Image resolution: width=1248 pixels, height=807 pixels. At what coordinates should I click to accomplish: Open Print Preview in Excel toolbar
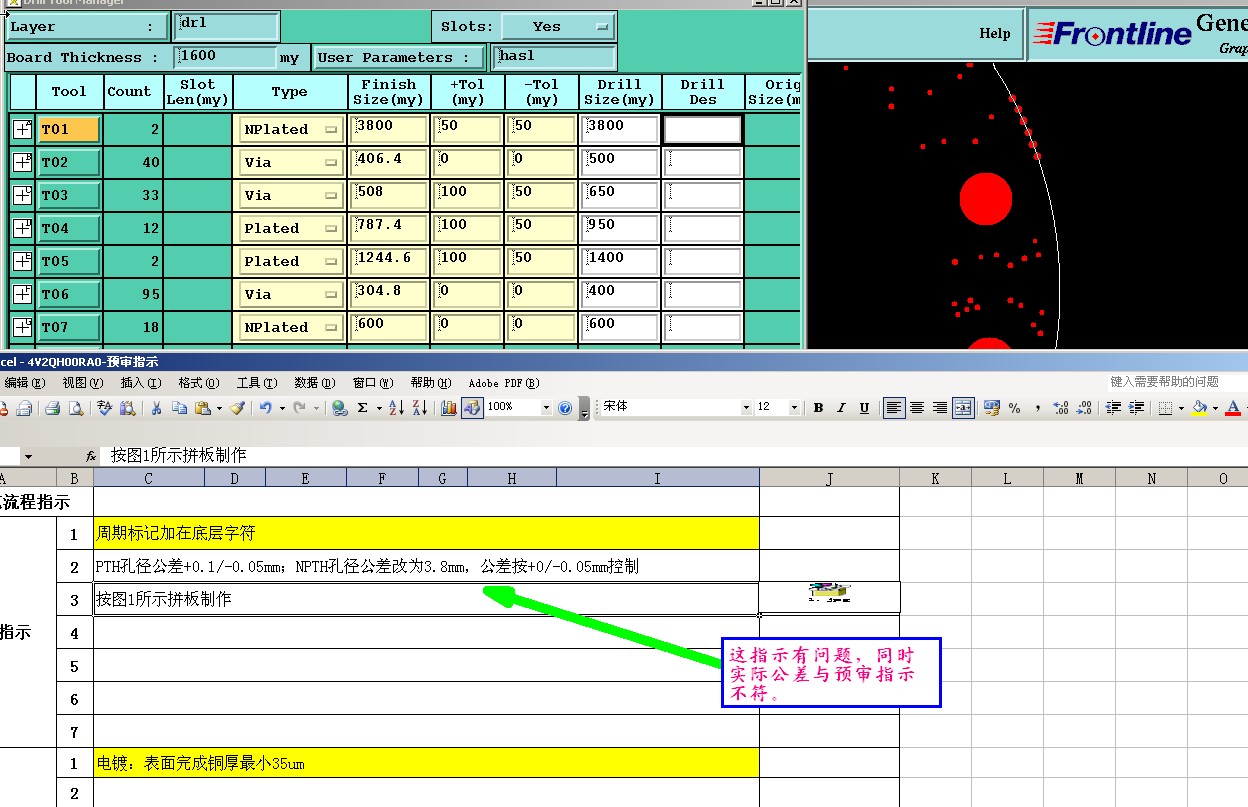click(x=75, y=408)
